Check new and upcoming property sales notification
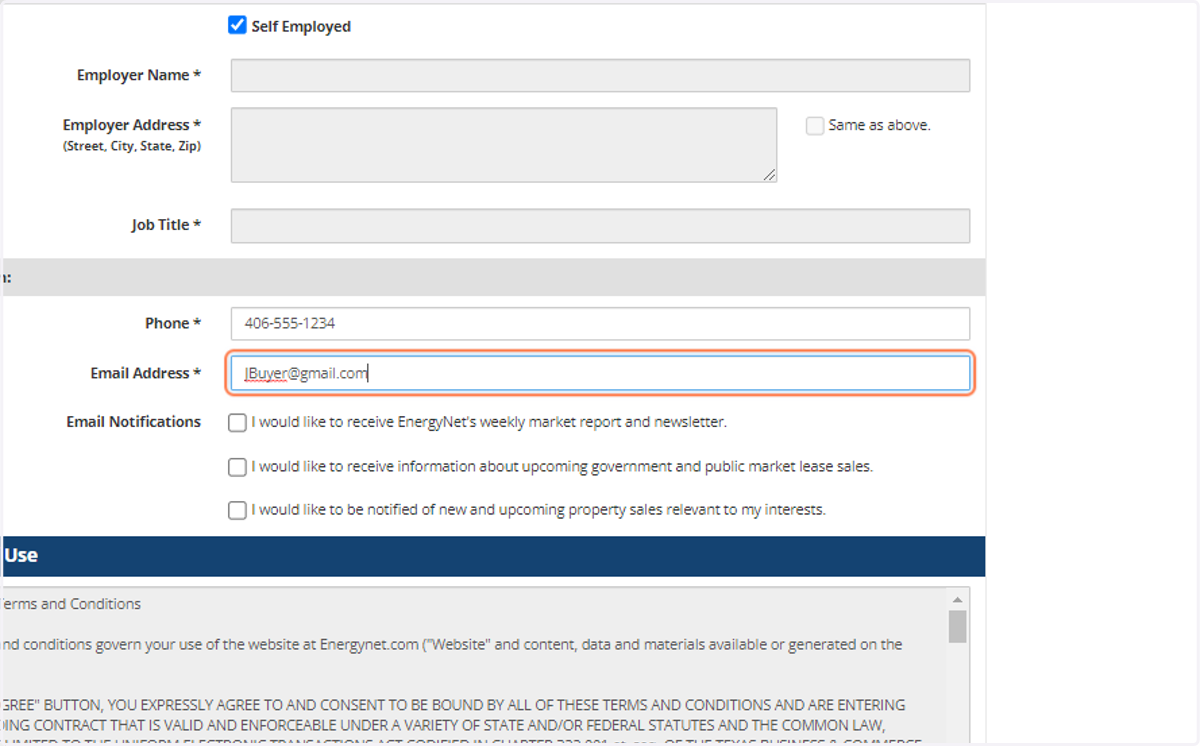 pos(237,511)
